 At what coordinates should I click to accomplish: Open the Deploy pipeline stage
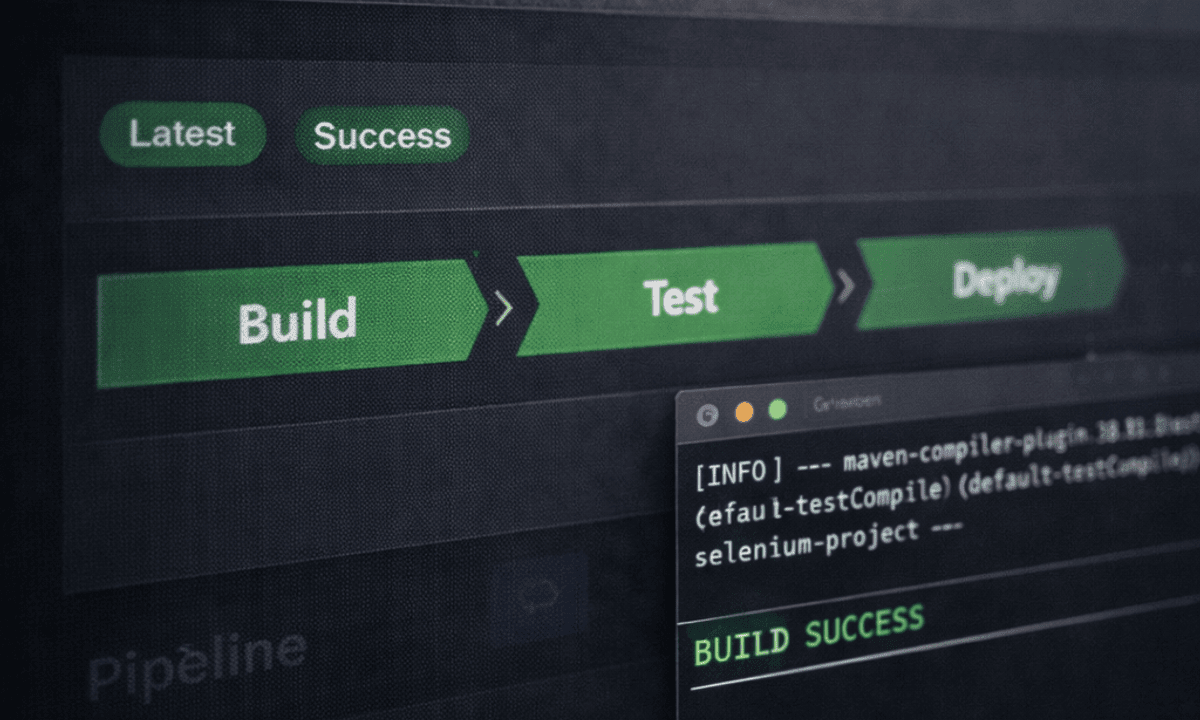[992, 279]
